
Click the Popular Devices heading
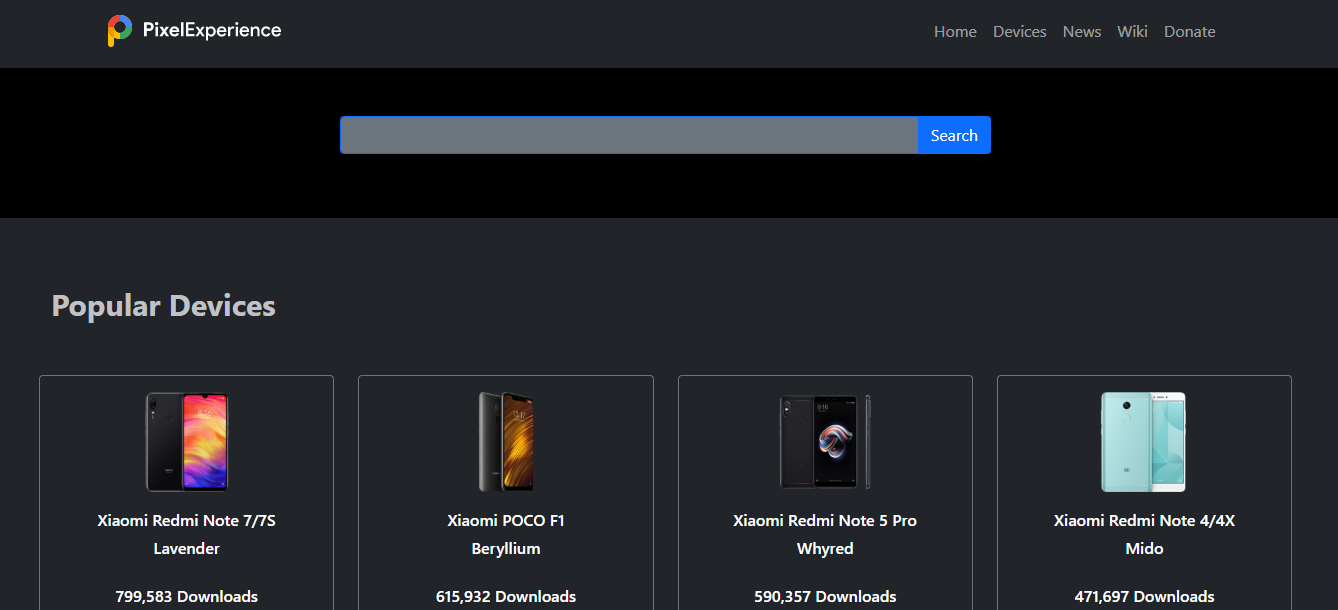tap(163, 306)
